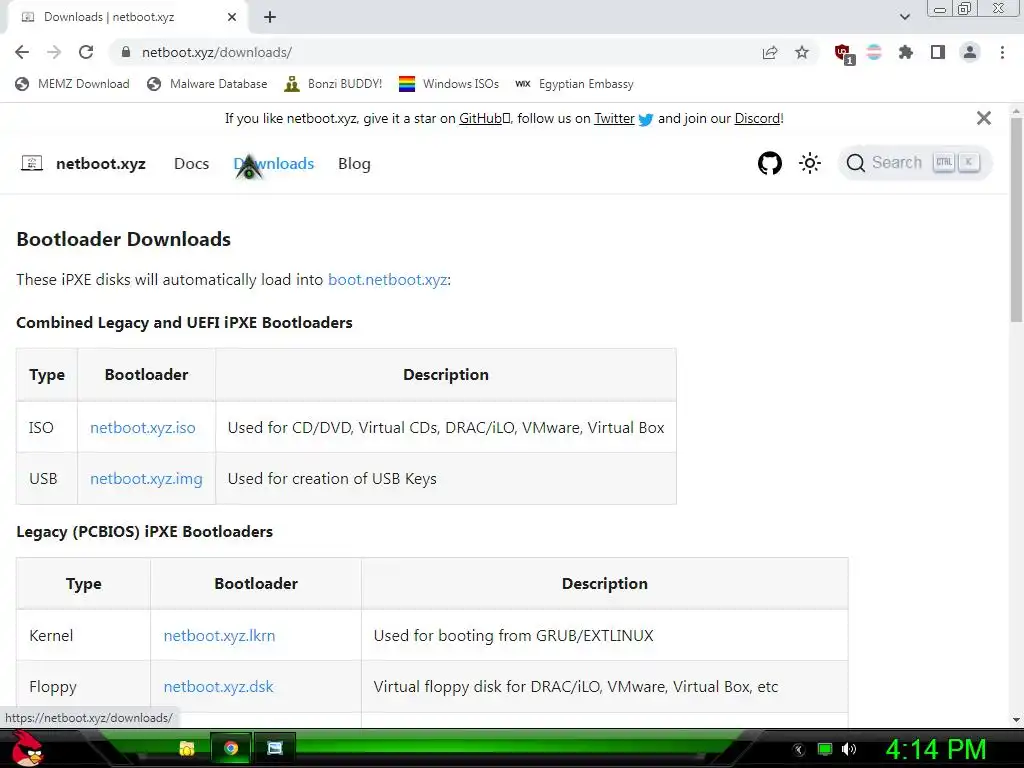This screenshot has width=1024, height=768.
Task: Reload the netboot.xyz page
Action: click(x=86, y=52)
